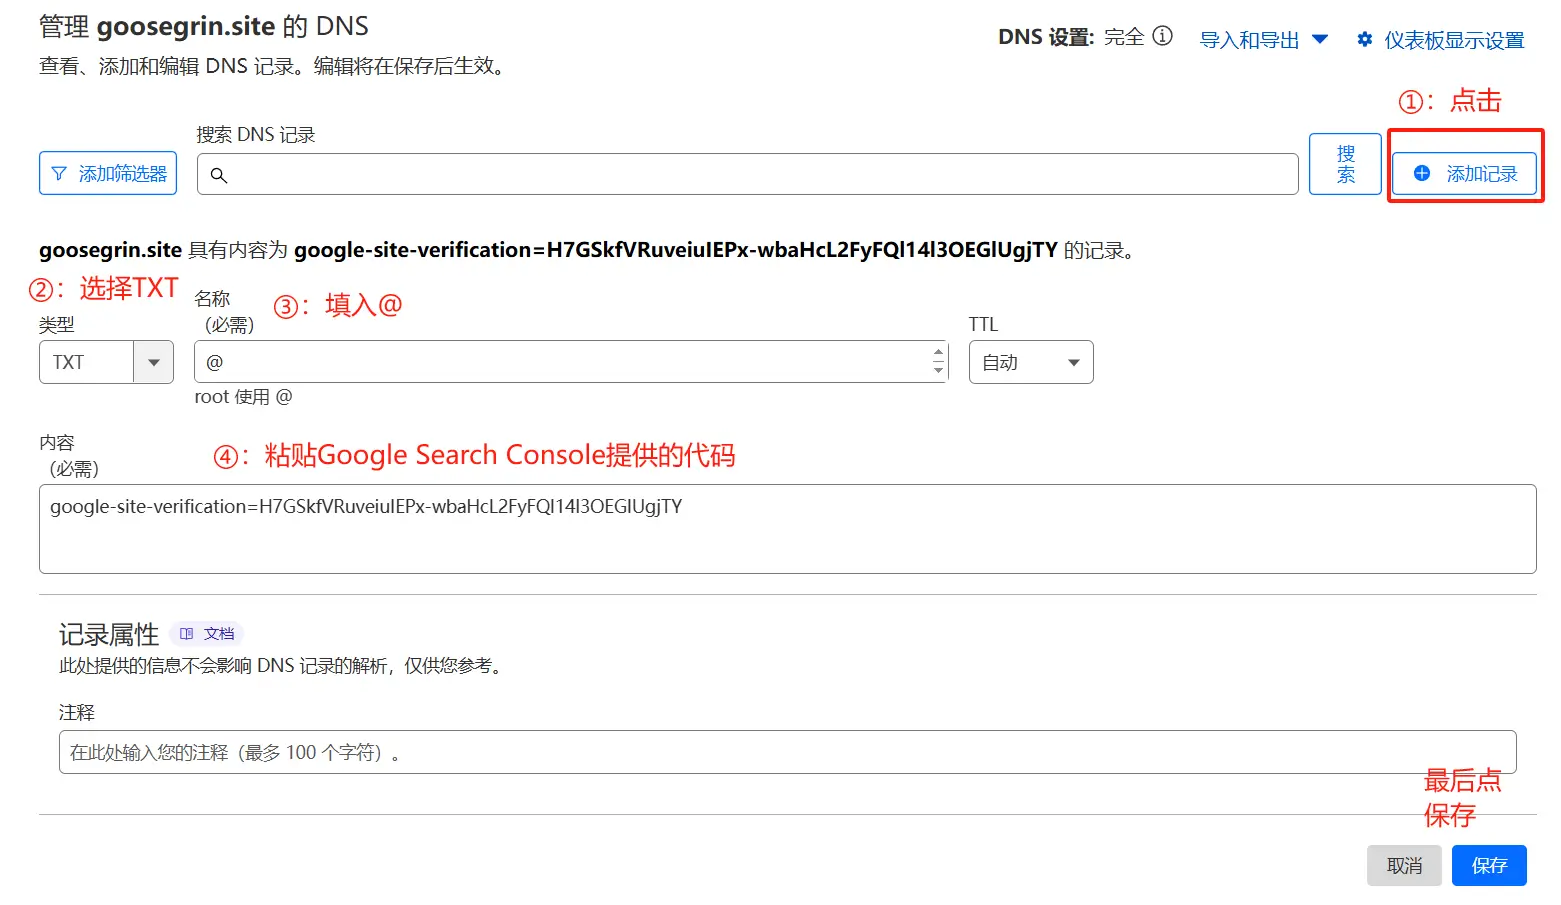This screenshot has width=1561, height=905.
Task: Save the DNS record with 保存
Action: point(1488,866)
